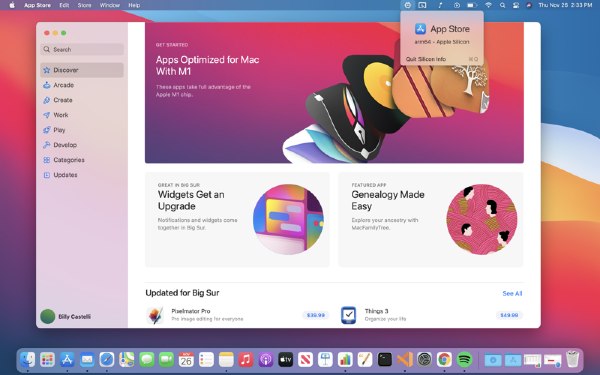Open Maps from the Dock

[x=127, y=359]
